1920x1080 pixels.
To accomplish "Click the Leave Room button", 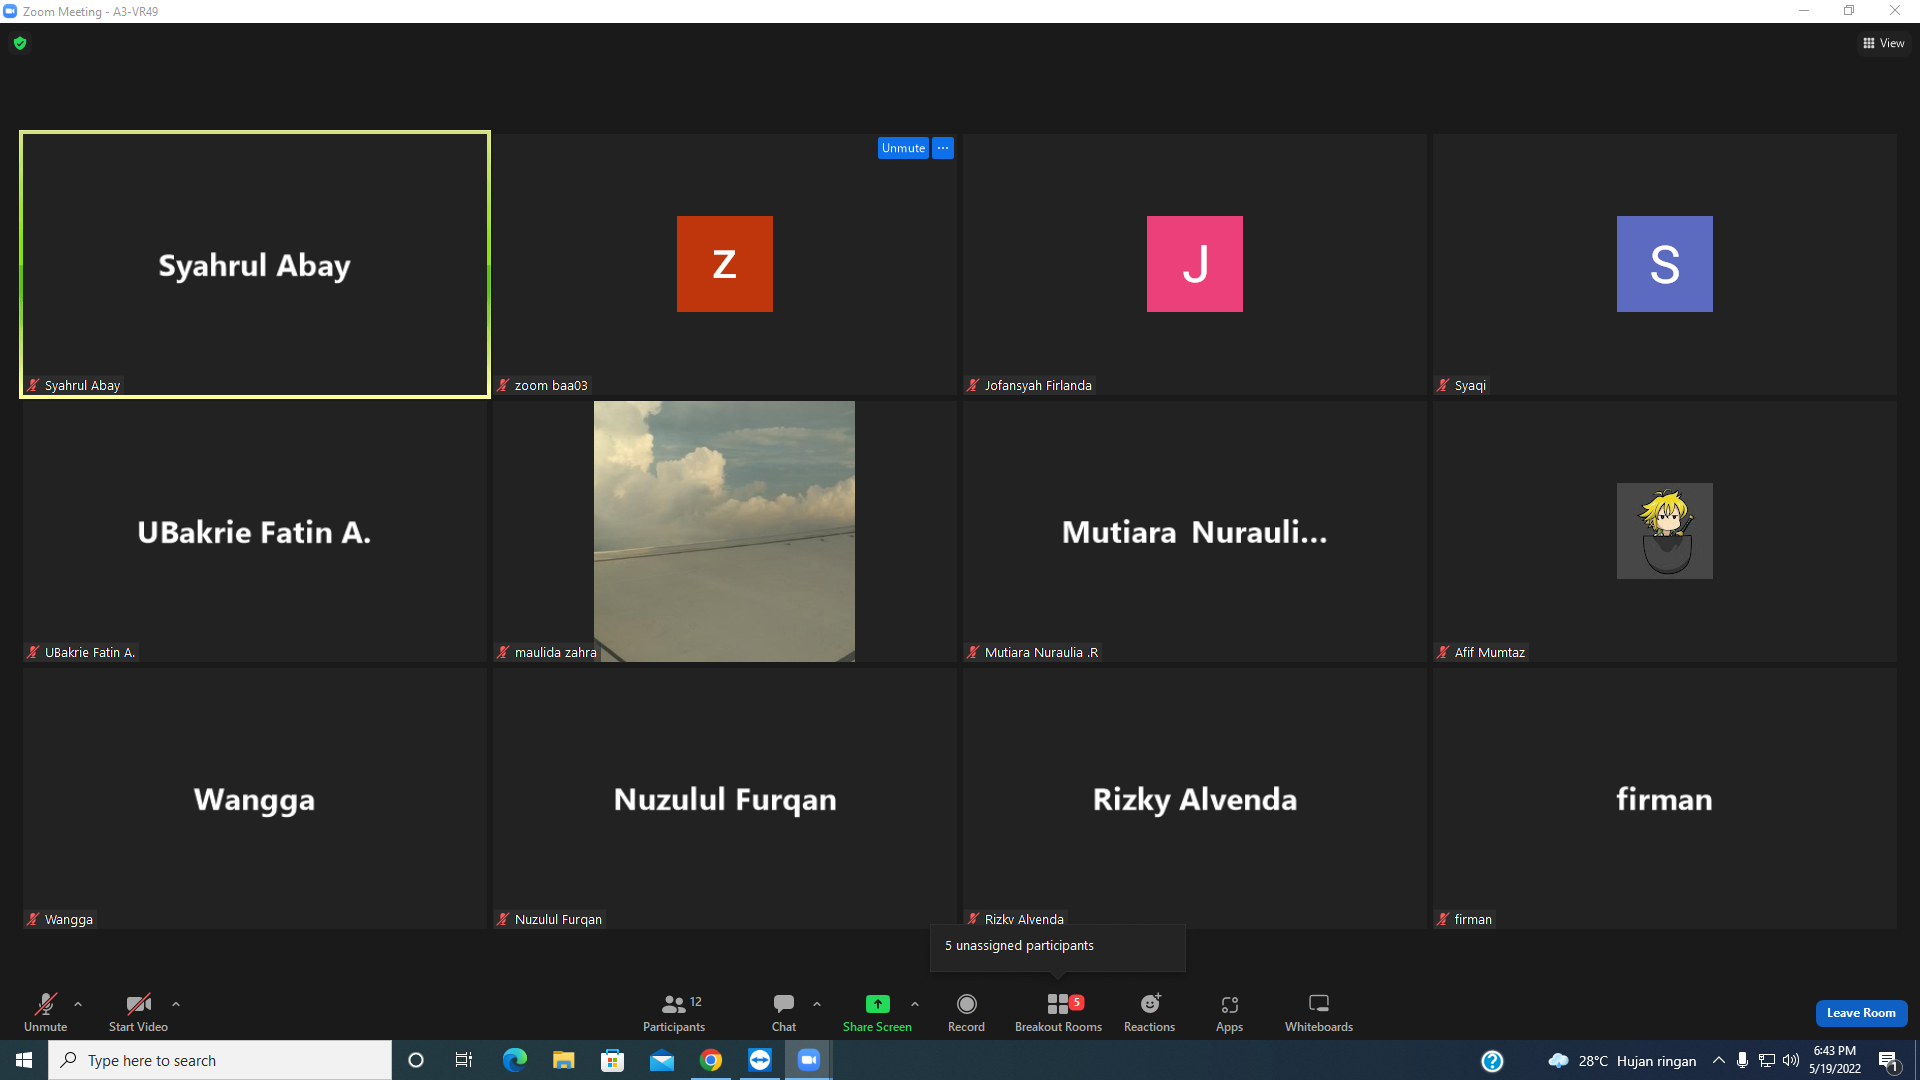I will 1861,1013.
